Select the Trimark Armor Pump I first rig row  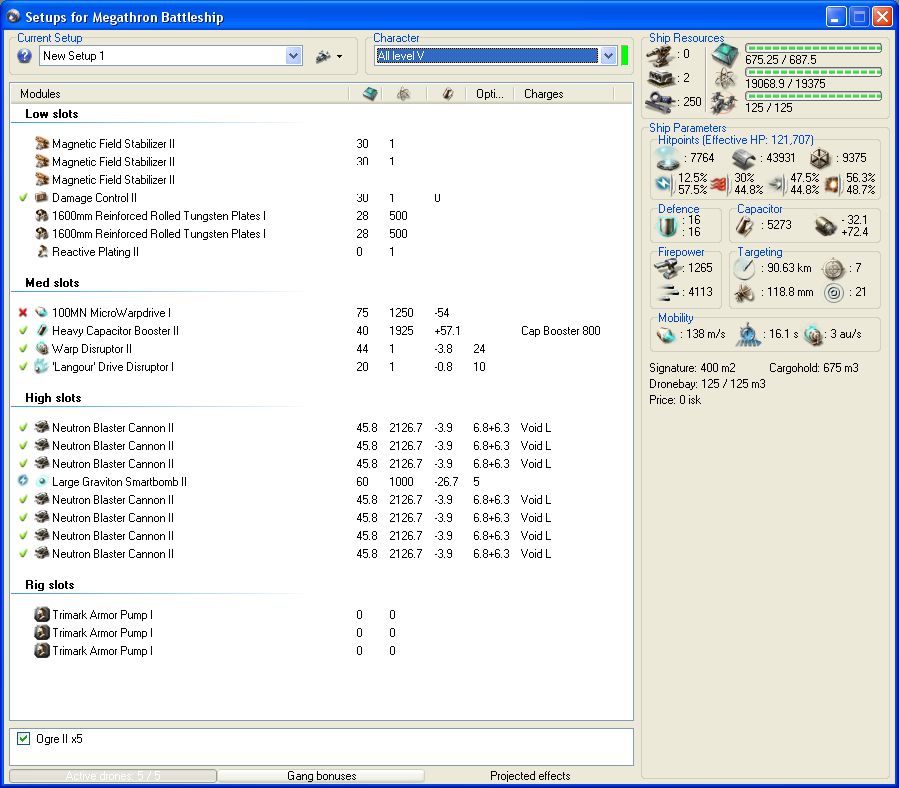(321, 615)
